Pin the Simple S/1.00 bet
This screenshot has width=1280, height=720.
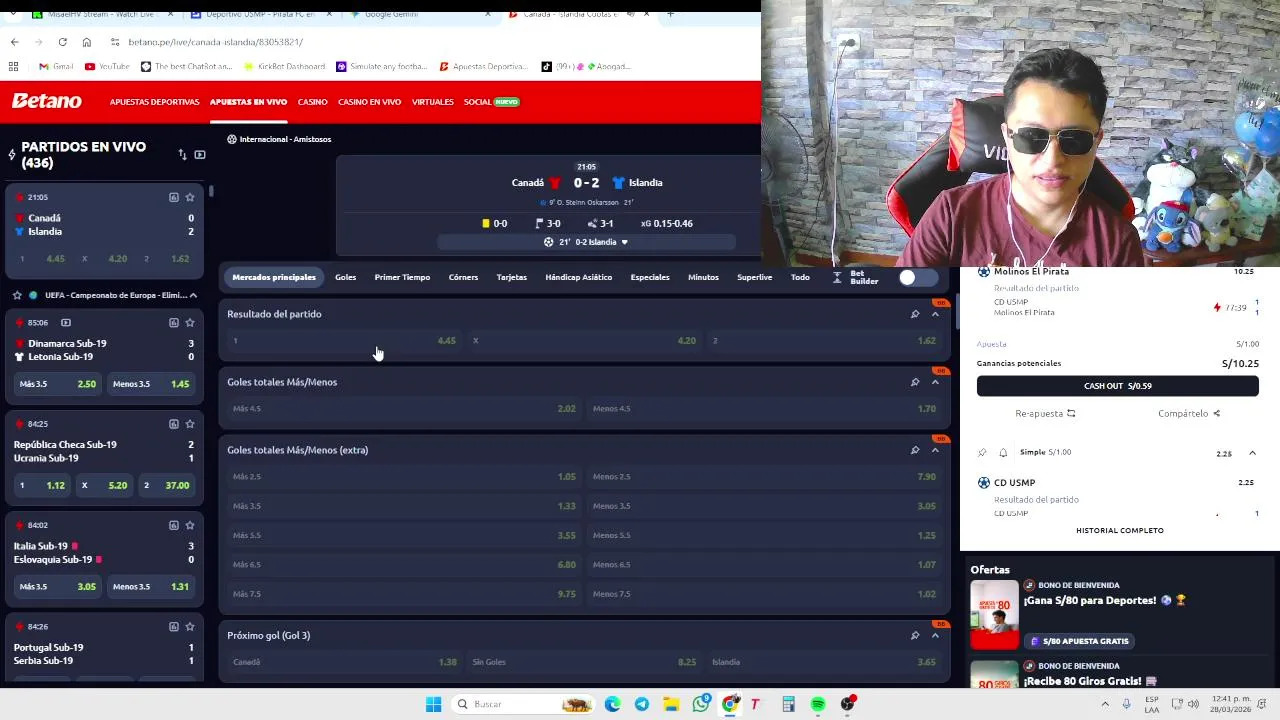pos(982,452)
